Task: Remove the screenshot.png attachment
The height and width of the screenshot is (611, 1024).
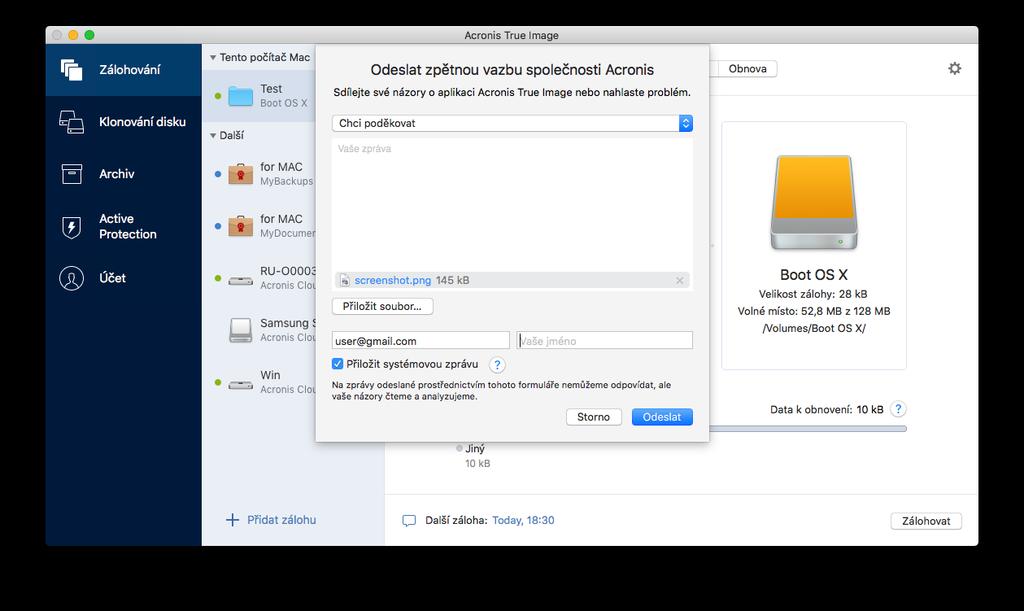Action: click(x=679, y=281)
